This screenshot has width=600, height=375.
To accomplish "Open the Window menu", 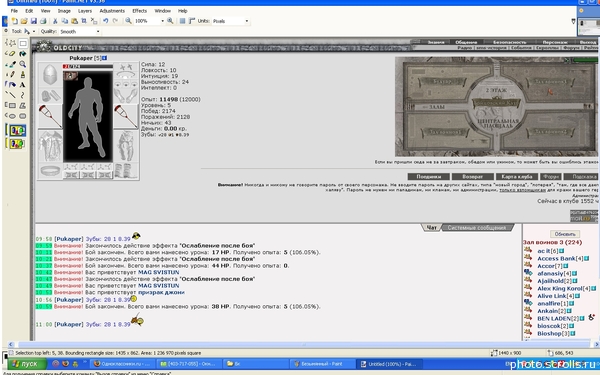I will point(163,11).
